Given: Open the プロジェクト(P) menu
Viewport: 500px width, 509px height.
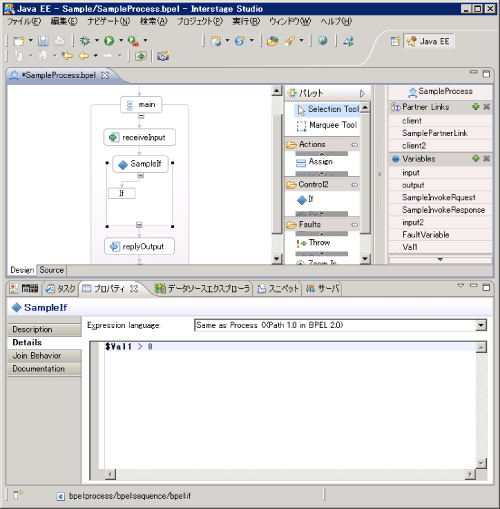Looking at the screenshot, I should 200,22.
